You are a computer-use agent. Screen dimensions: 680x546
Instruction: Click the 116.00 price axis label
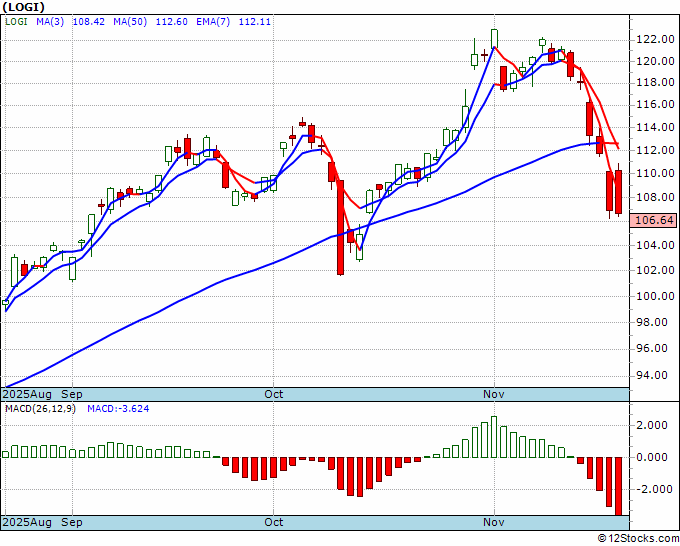[655, 105]
